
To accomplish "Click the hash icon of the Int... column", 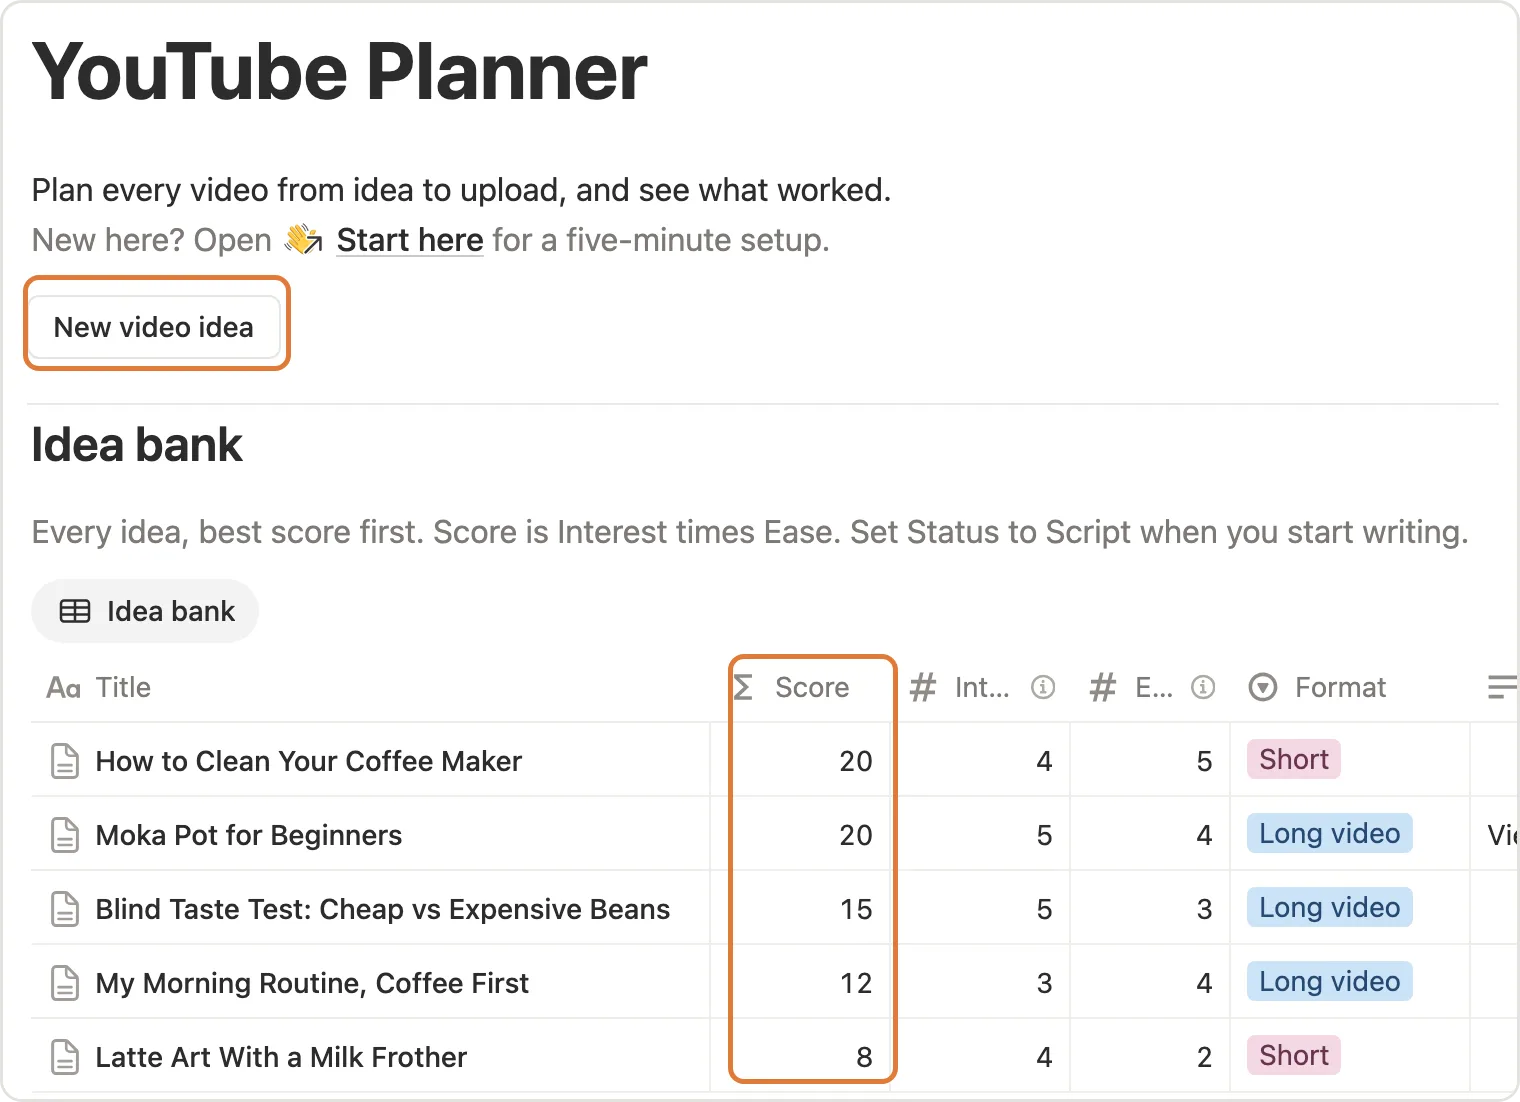I will [x=923, y=687].
